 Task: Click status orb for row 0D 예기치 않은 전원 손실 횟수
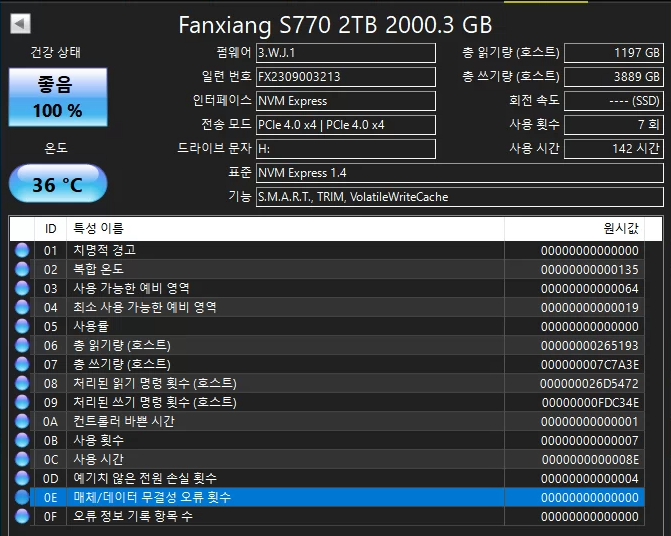(x=22, y=478)
